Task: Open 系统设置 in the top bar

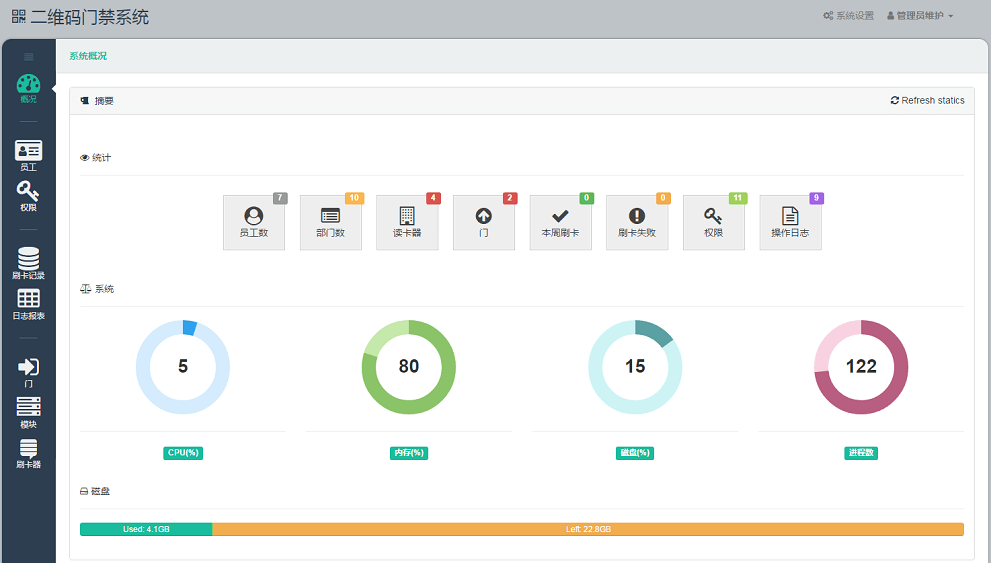Action: [x=848, y=16]
